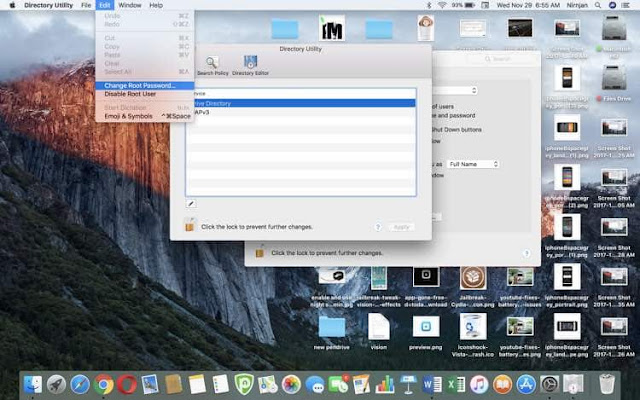Select the 'vision' document on the desktop

point(379,331)
